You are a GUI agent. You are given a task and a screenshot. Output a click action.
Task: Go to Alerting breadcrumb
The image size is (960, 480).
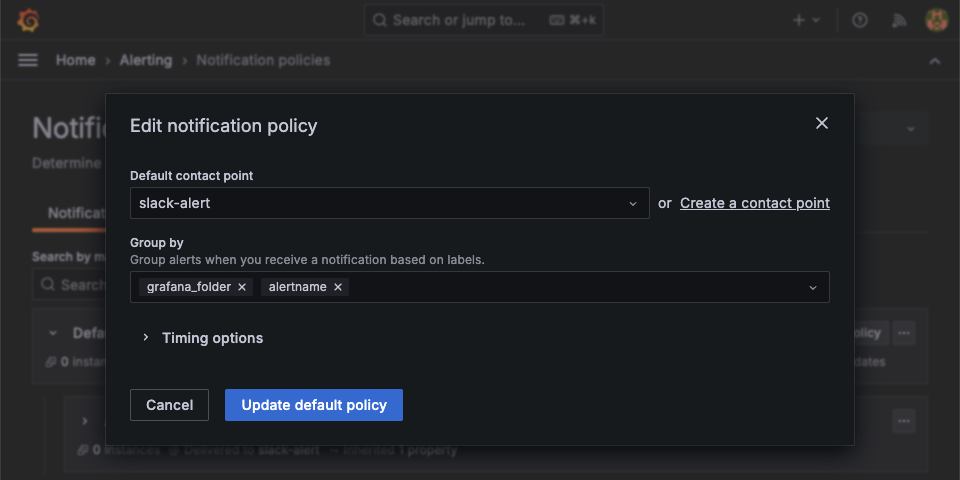tap(146, 60)
